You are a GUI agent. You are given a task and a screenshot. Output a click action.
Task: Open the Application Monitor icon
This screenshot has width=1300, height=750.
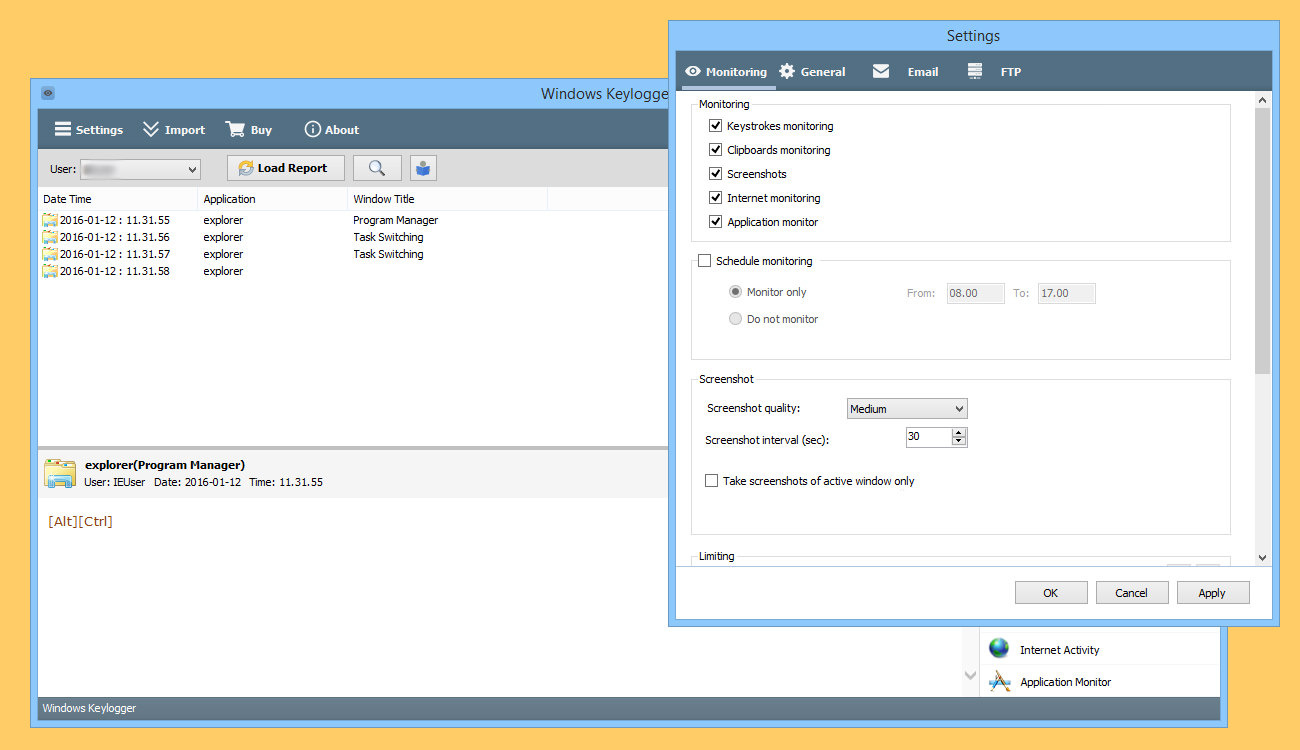pyautogui.click(x=999, y=682)
